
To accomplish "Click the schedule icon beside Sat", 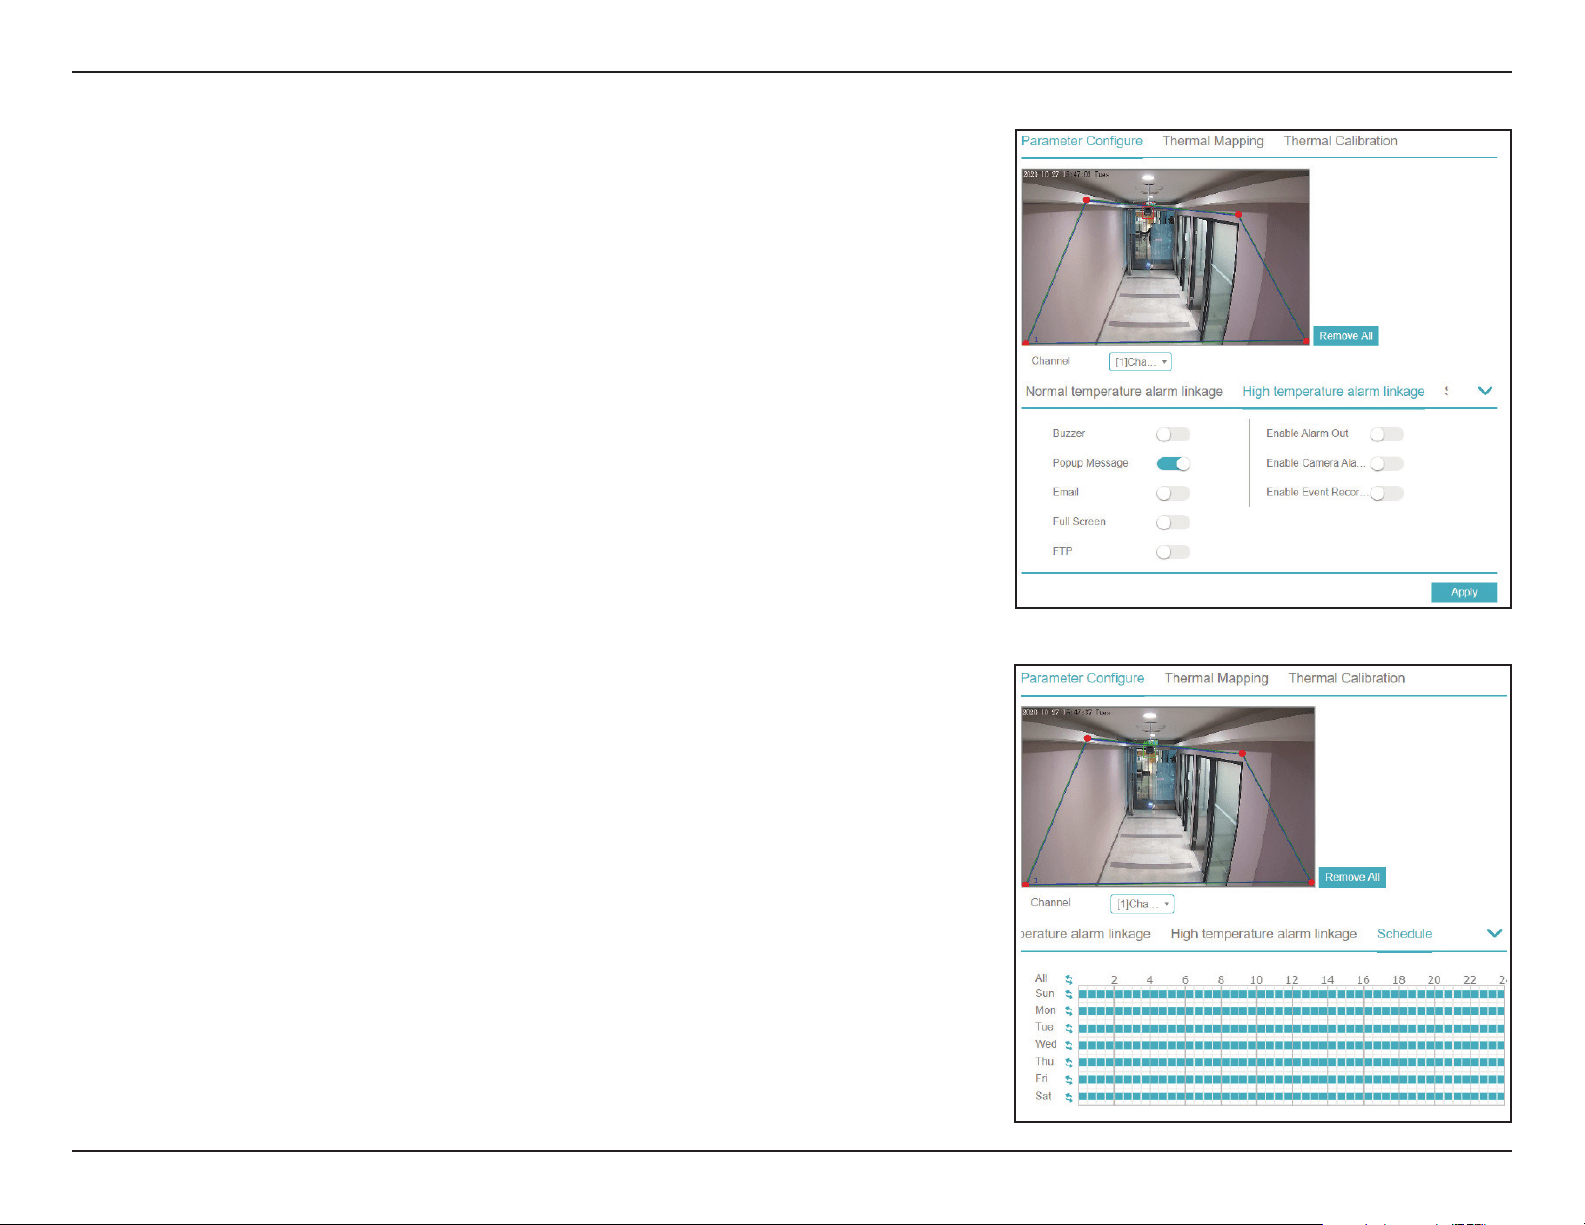I will (1069, 1097).
